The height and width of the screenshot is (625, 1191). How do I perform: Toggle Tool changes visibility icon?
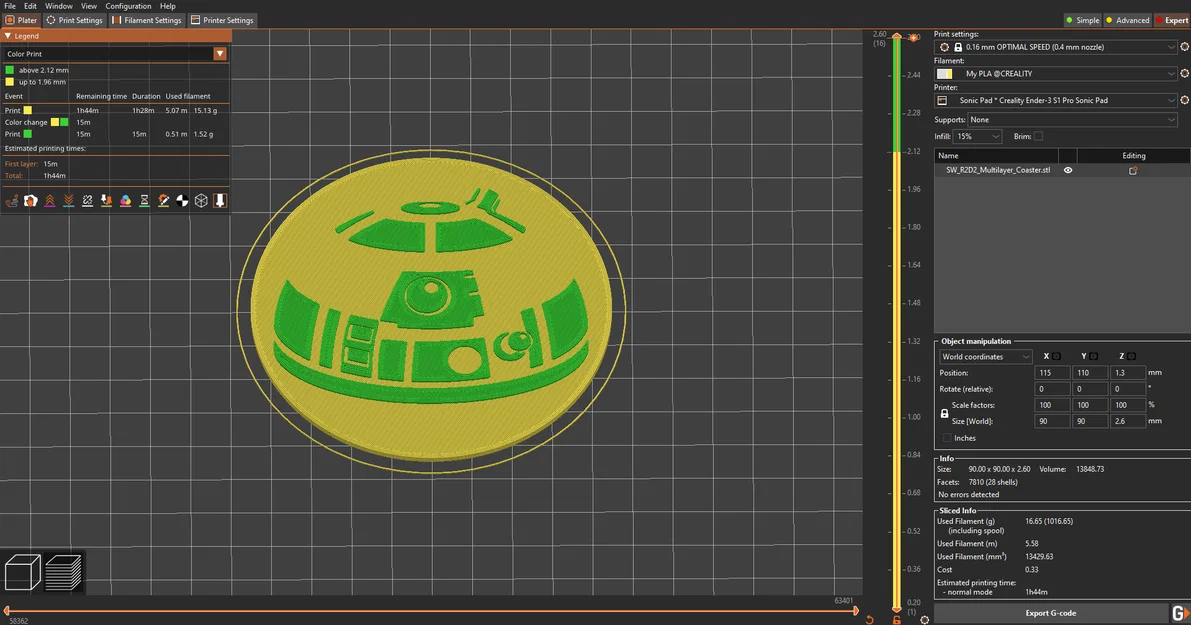[x=106, y=200]
